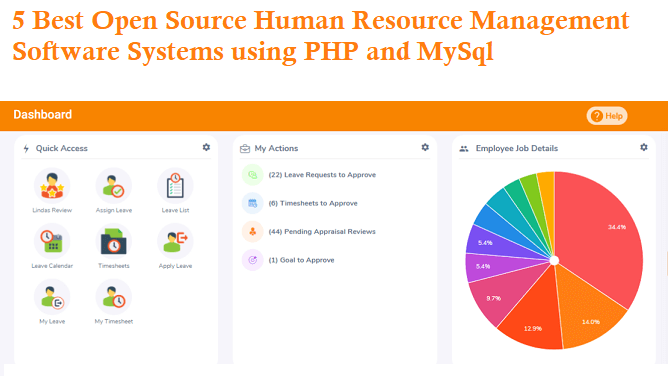The width and height of the screenshot is (671, 376).
Task: Click the My Actions briefcase icon
Action: coord(245,148)
